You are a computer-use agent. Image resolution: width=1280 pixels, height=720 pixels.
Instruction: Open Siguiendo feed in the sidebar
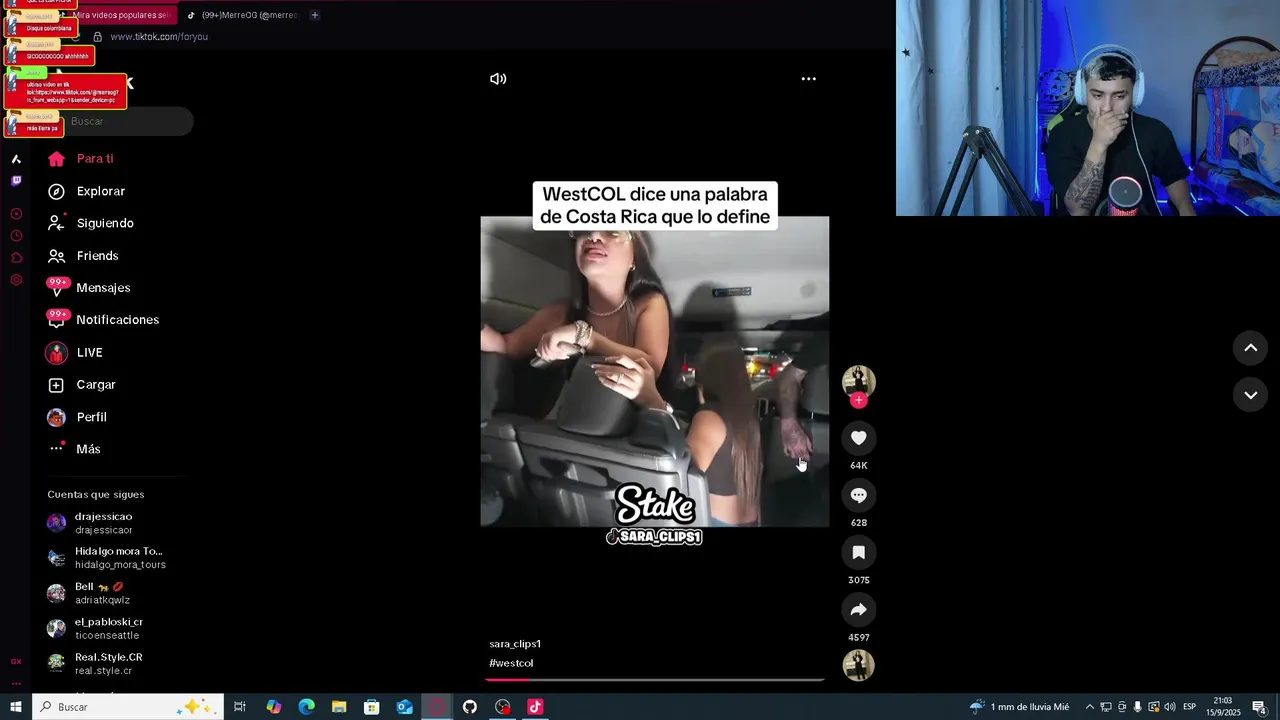click(90, 223)
